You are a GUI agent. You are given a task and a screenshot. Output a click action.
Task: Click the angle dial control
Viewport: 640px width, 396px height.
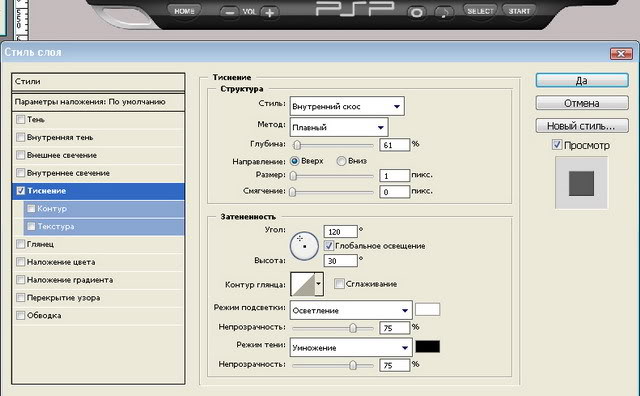304,246
